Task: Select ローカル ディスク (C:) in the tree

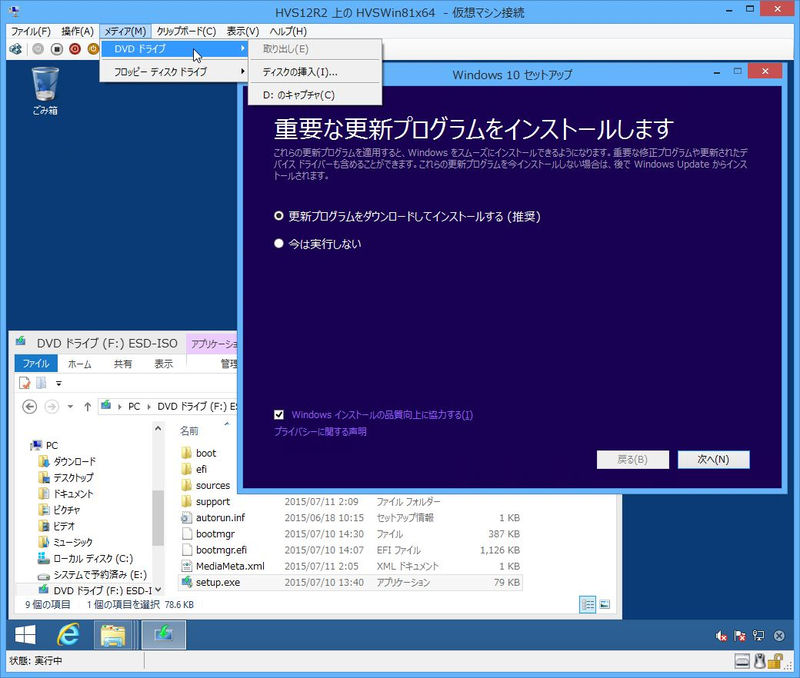Action: [93, 559]
